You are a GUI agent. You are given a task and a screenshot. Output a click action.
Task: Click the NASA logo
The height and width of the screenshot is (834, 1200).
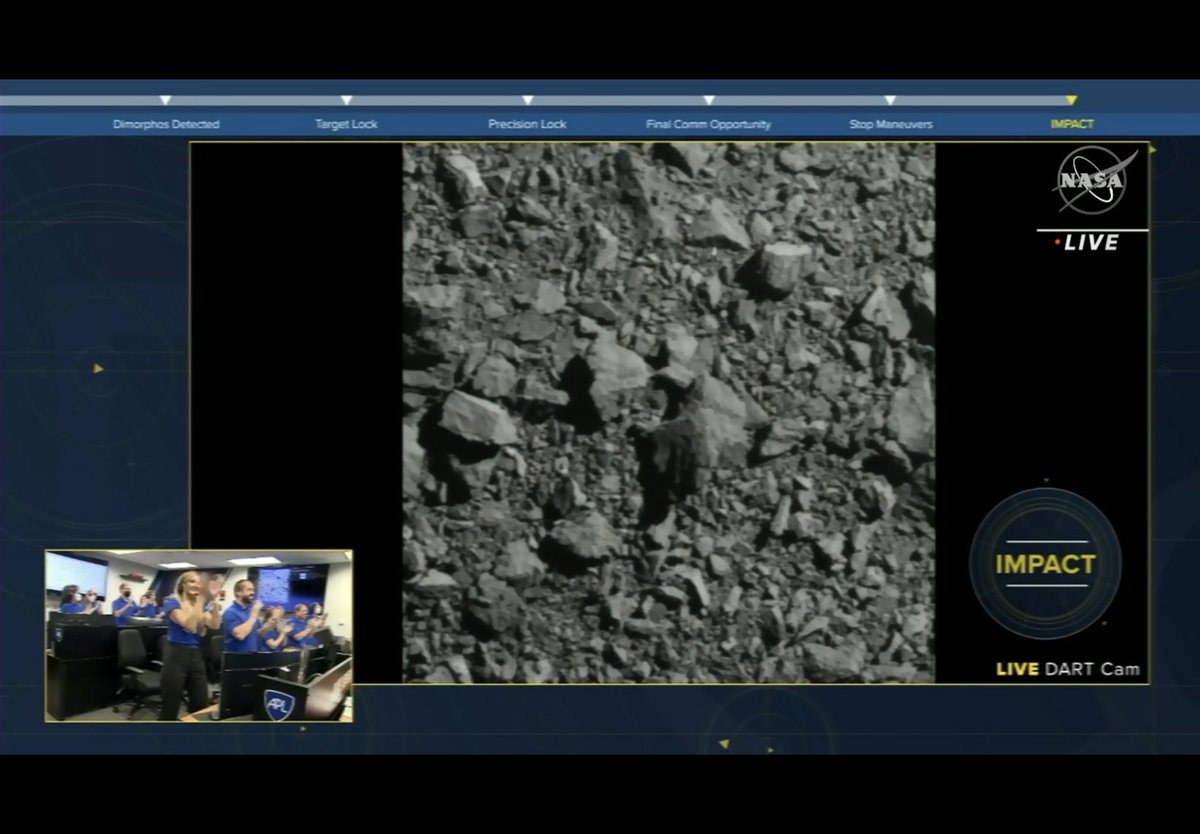click(1093, 180)
